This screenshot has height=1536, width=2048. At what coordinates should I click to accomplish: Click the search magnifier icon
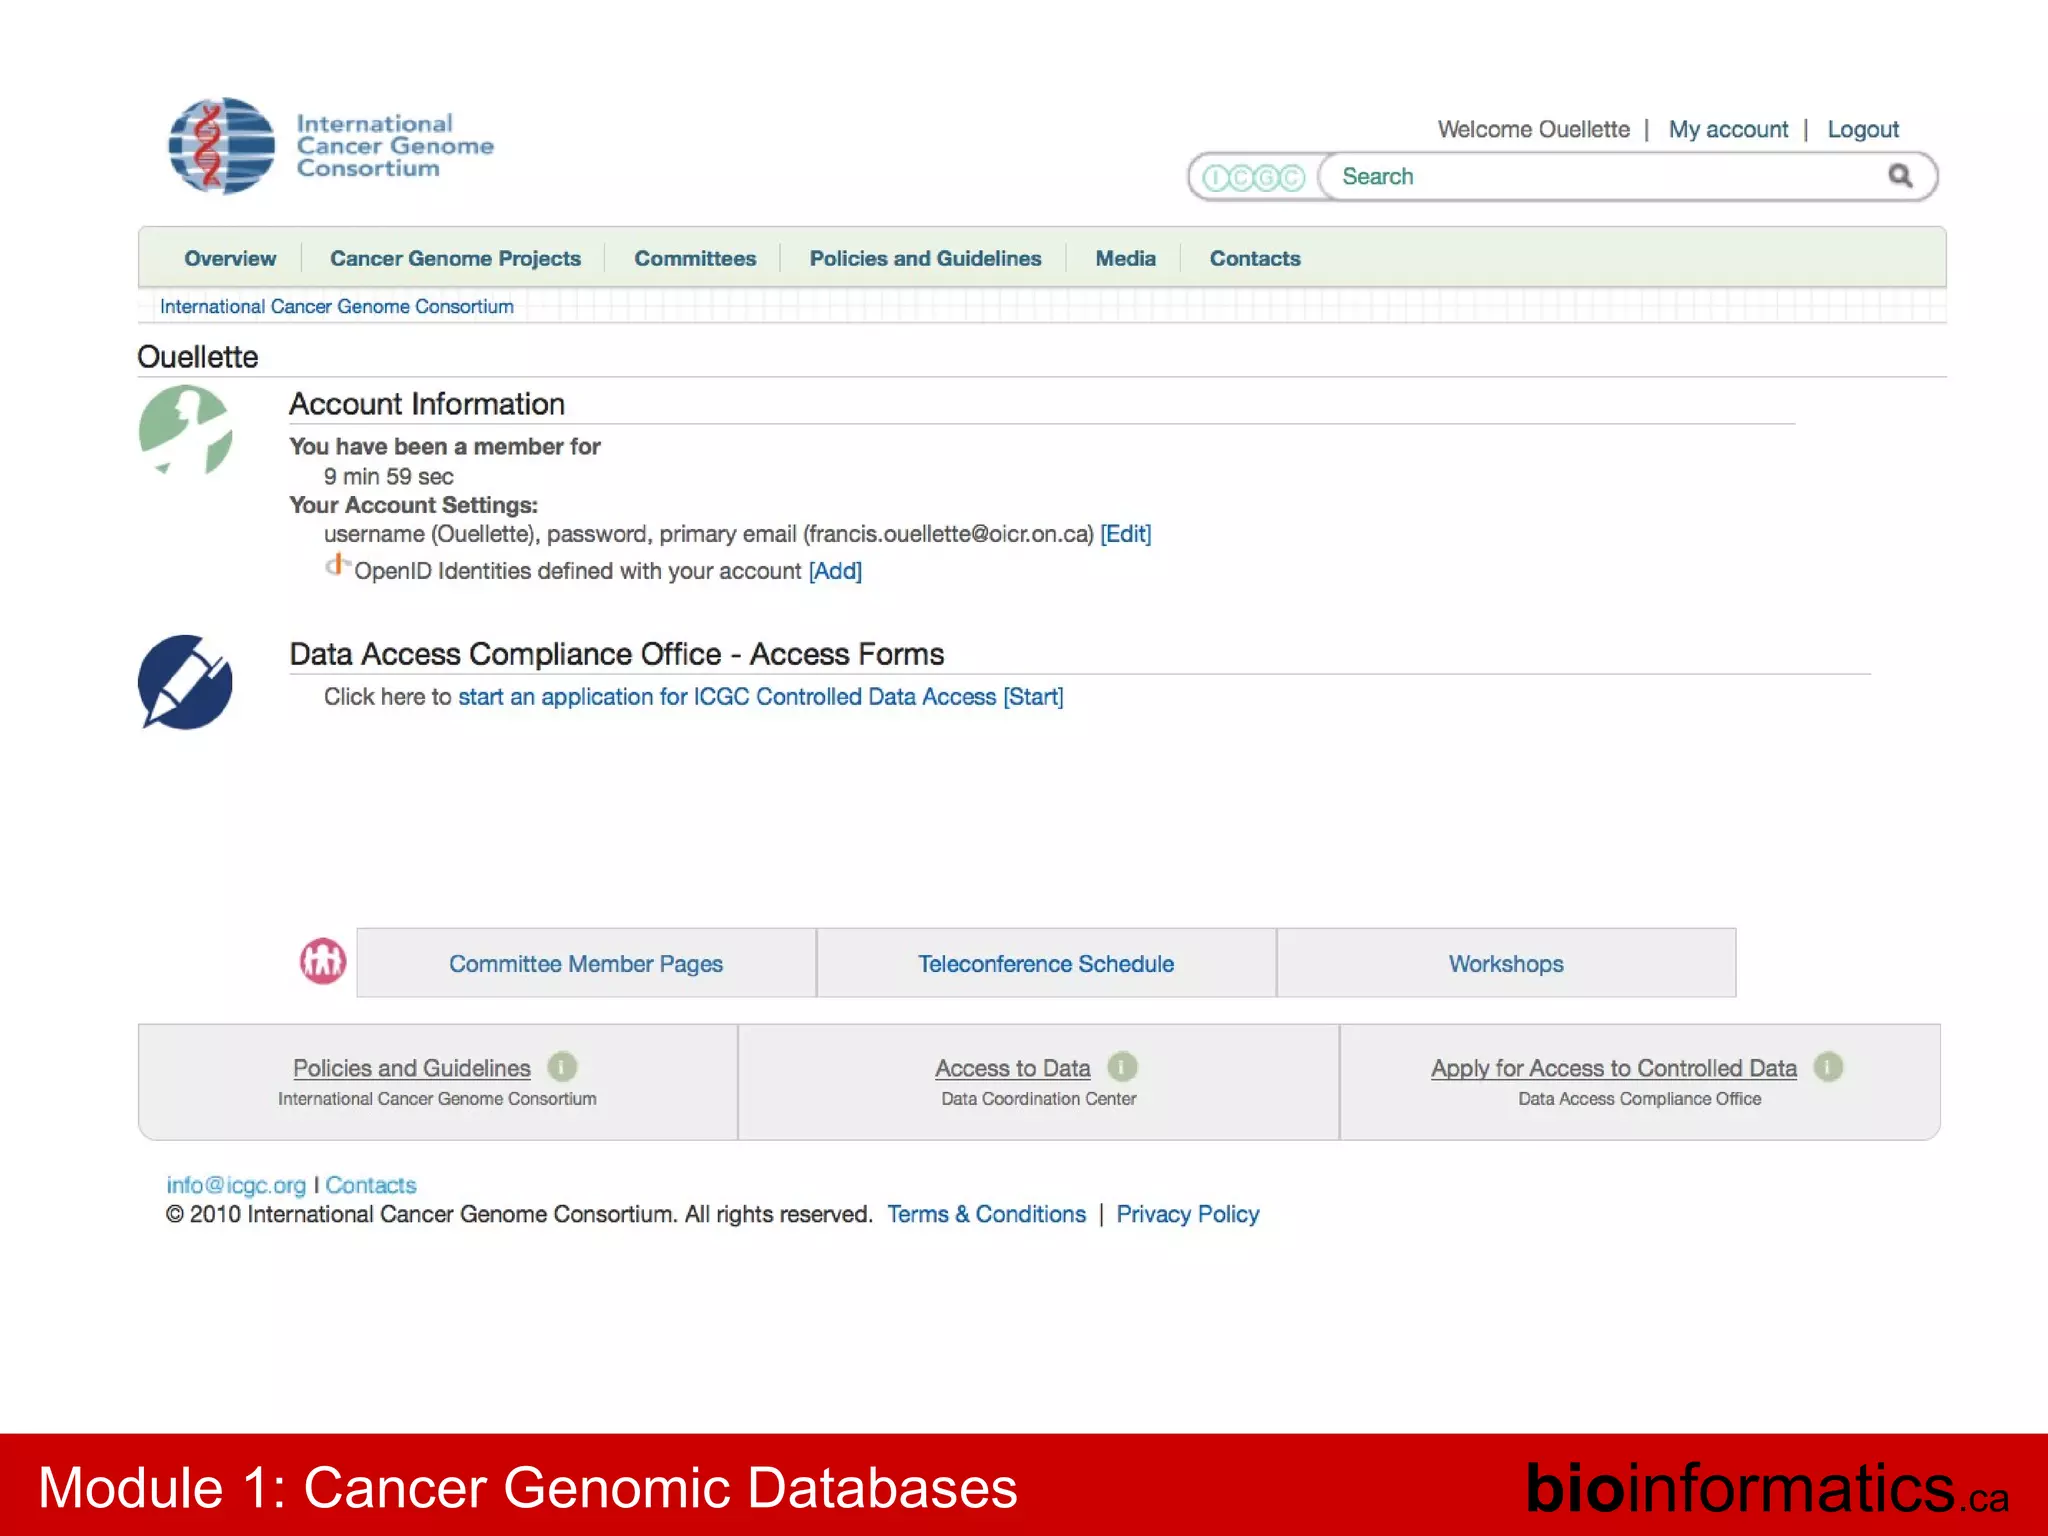coord(1900,176)
